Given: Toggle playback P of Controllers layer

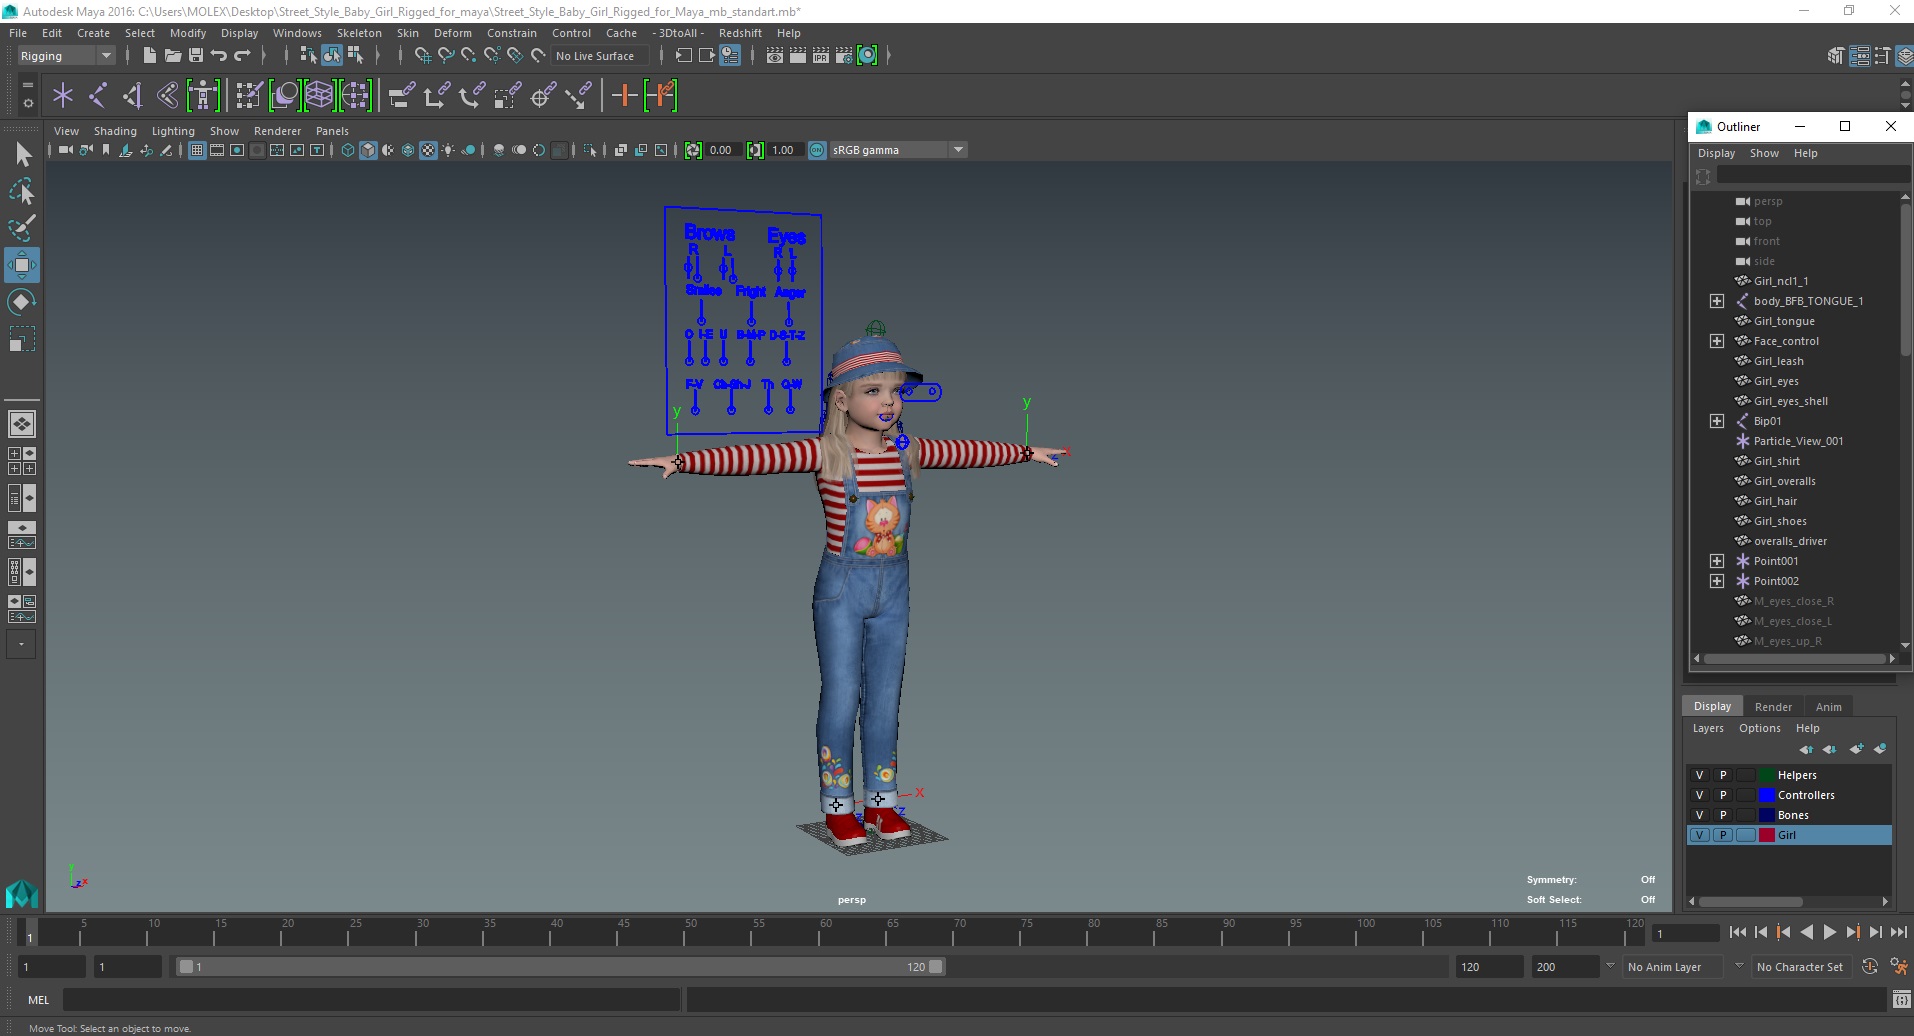Looking at the screenshot, I should pos(1722,795).
